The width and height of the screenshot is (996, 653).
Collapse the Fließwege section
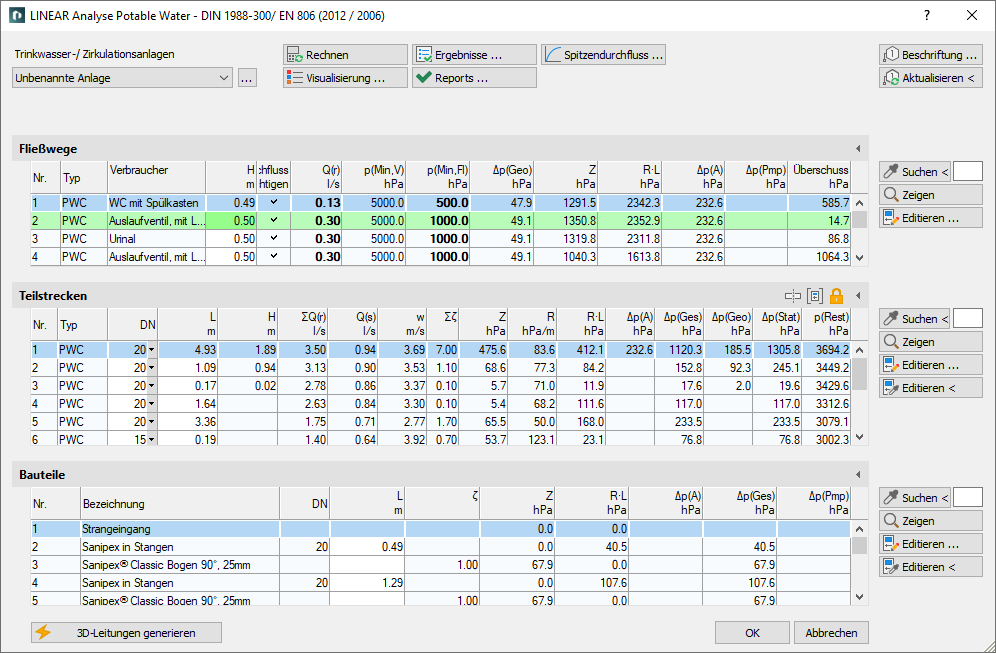pyautogui.click(x=858, y=149)
